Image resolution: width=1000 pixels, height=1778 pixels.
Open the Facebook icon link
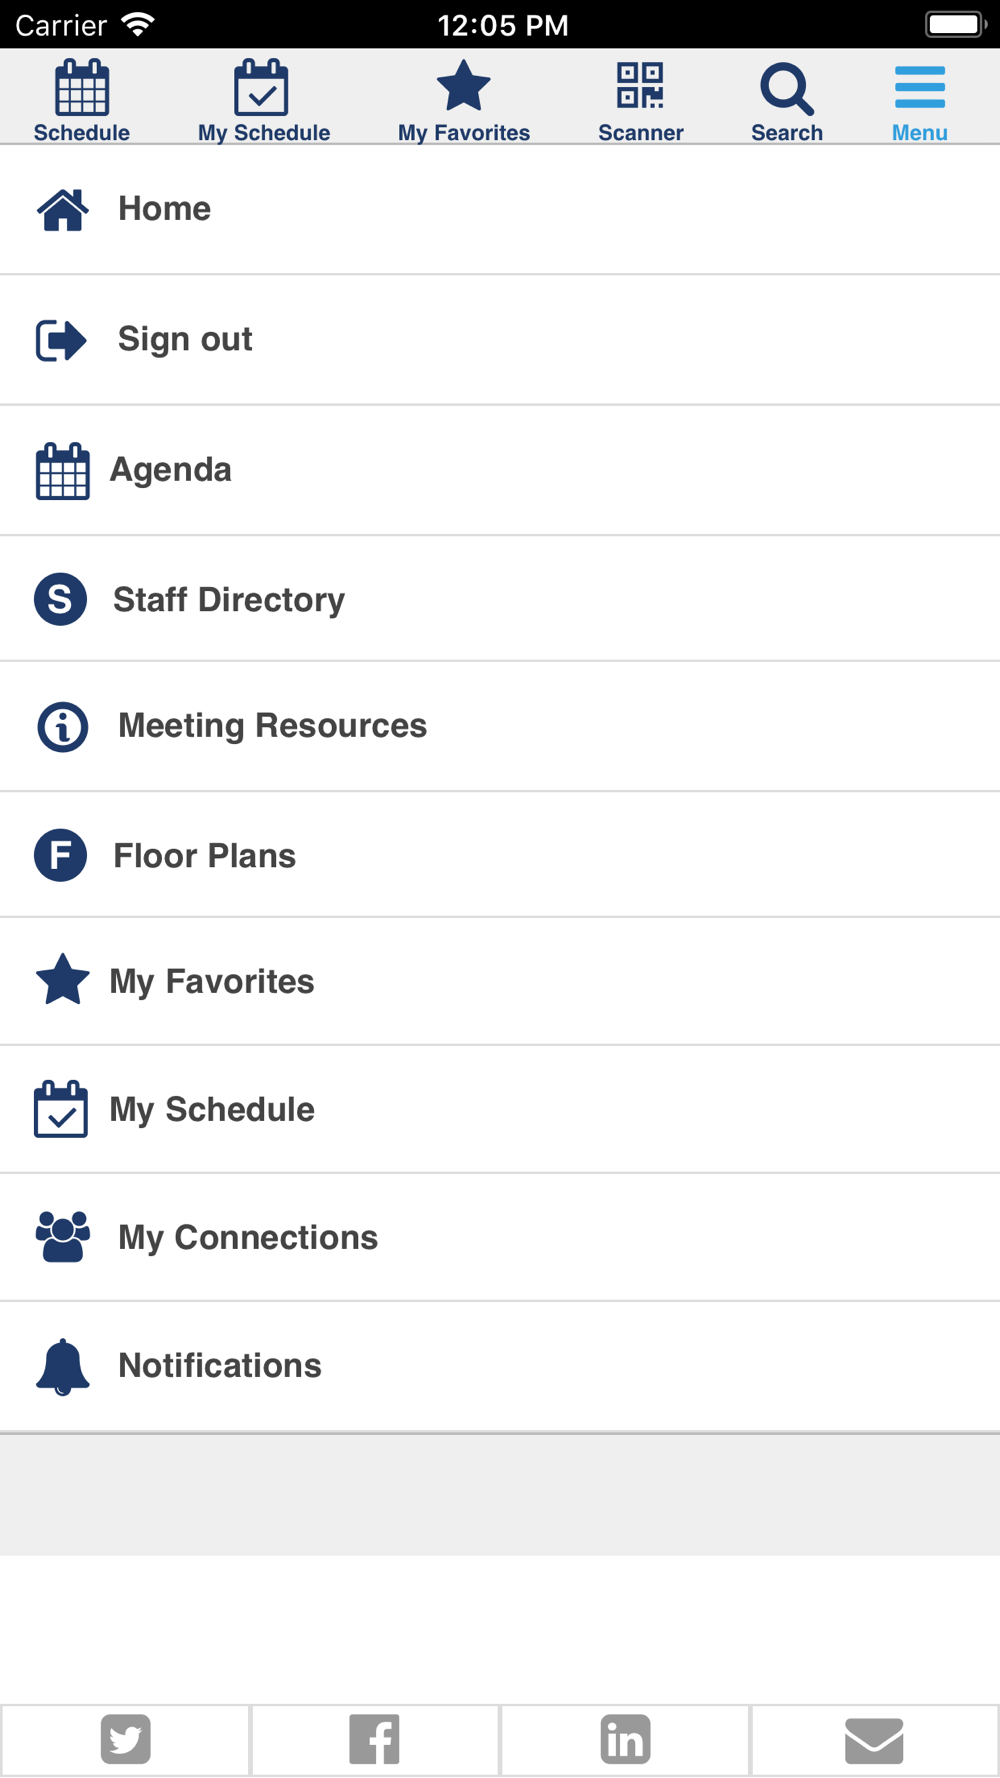[375, 1740]
